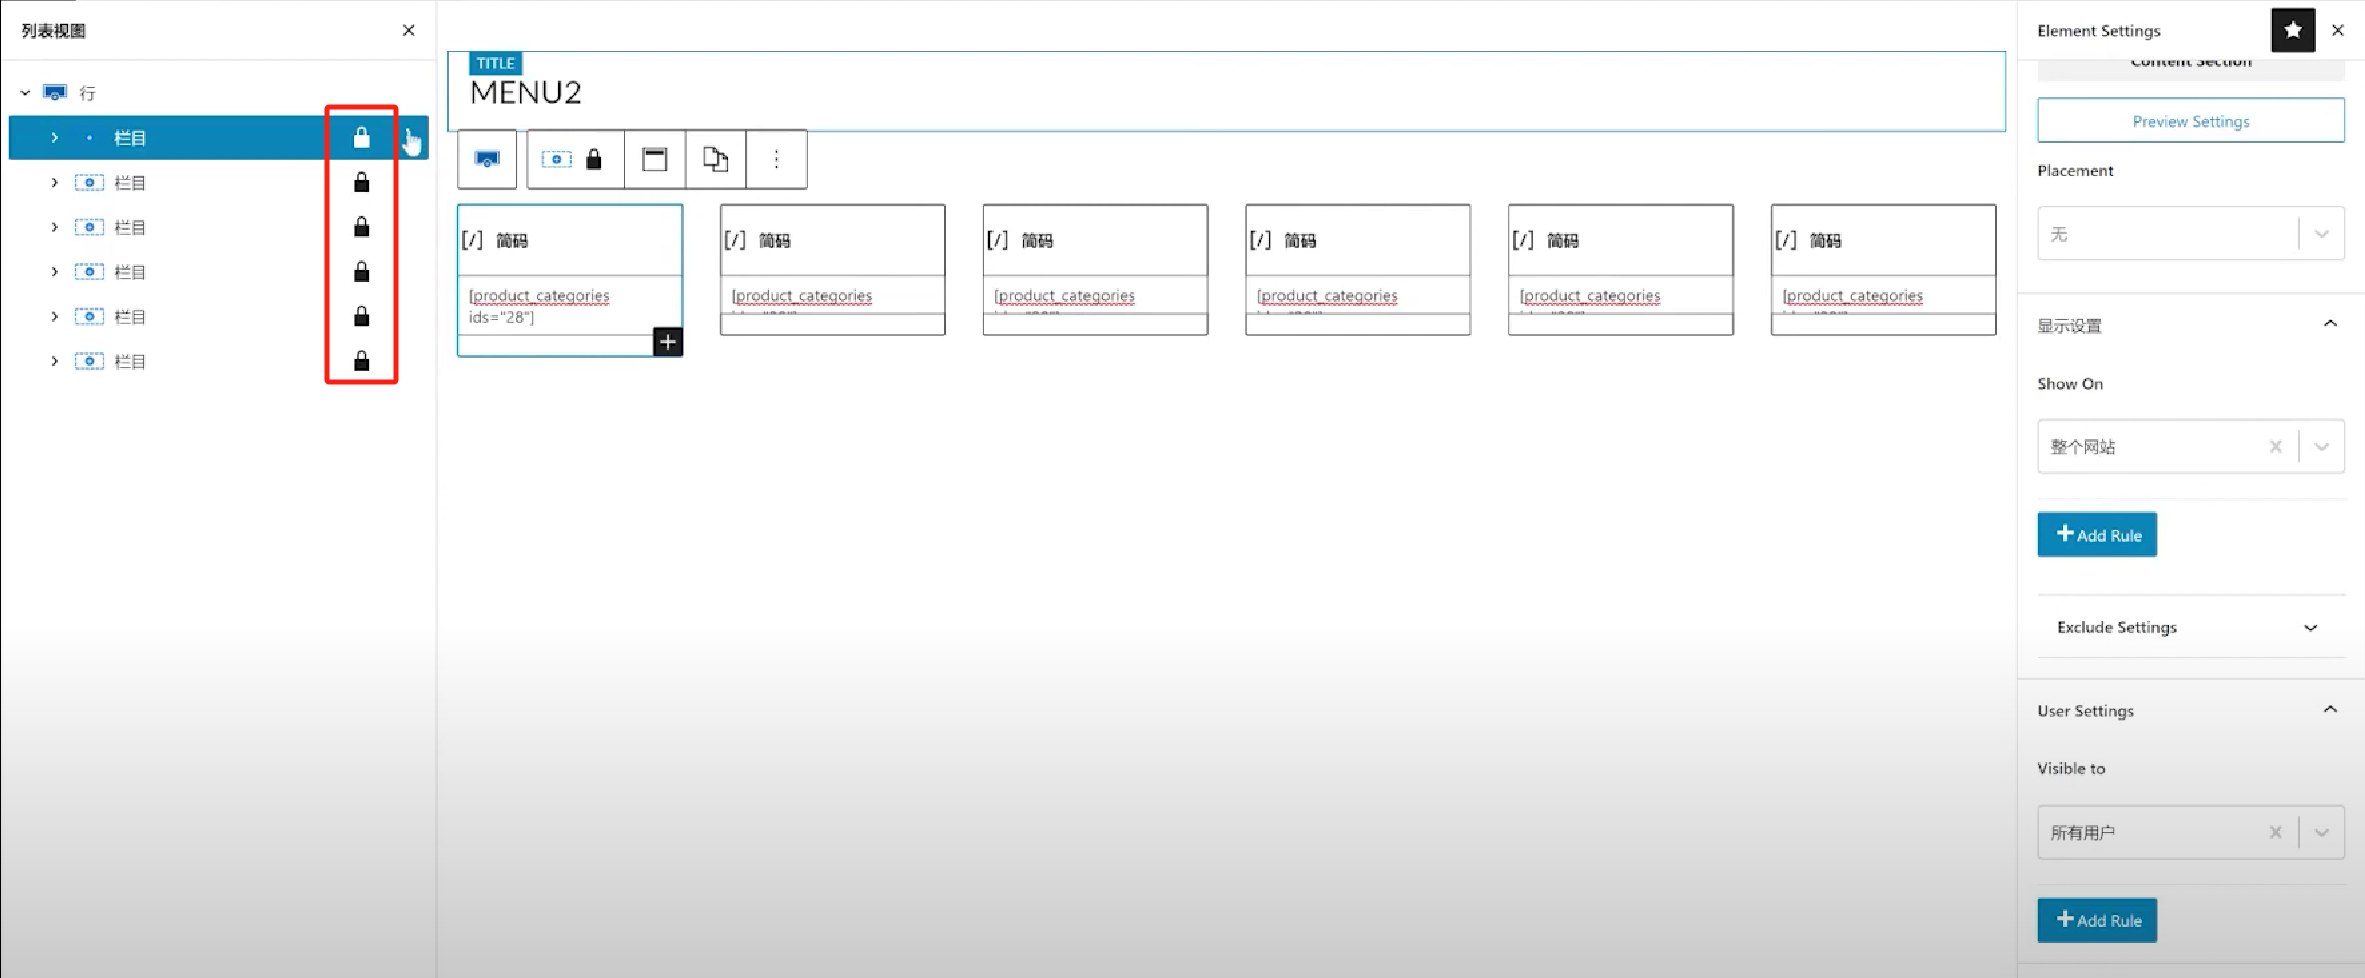The width and height of the screenshot is (2365, 978).
Task: Close the Element Settings sidebar
Action: click(2338, 30)
